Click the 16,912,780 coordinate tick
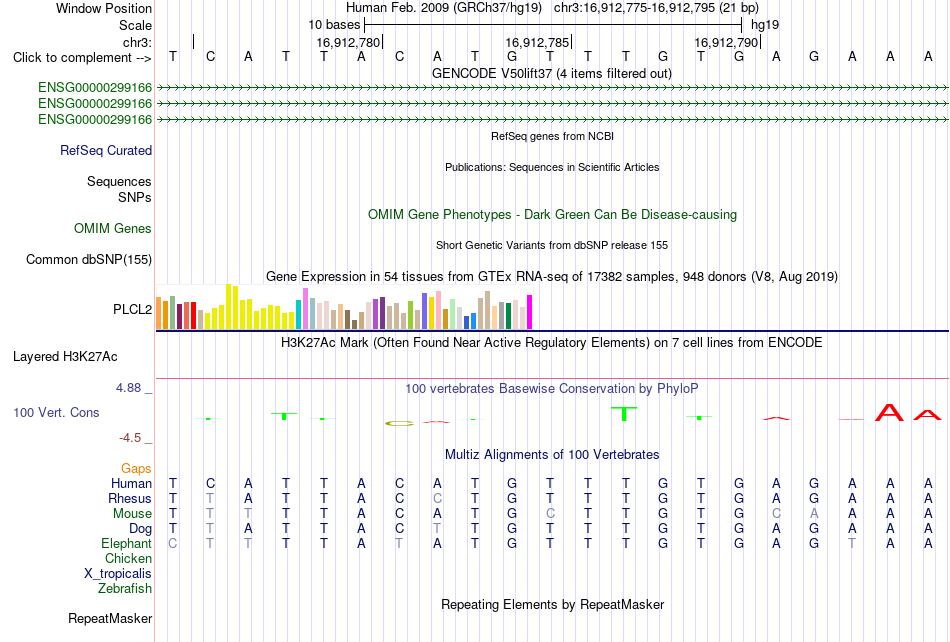Screen dimensions: 950x642 (x=348, y=42)
